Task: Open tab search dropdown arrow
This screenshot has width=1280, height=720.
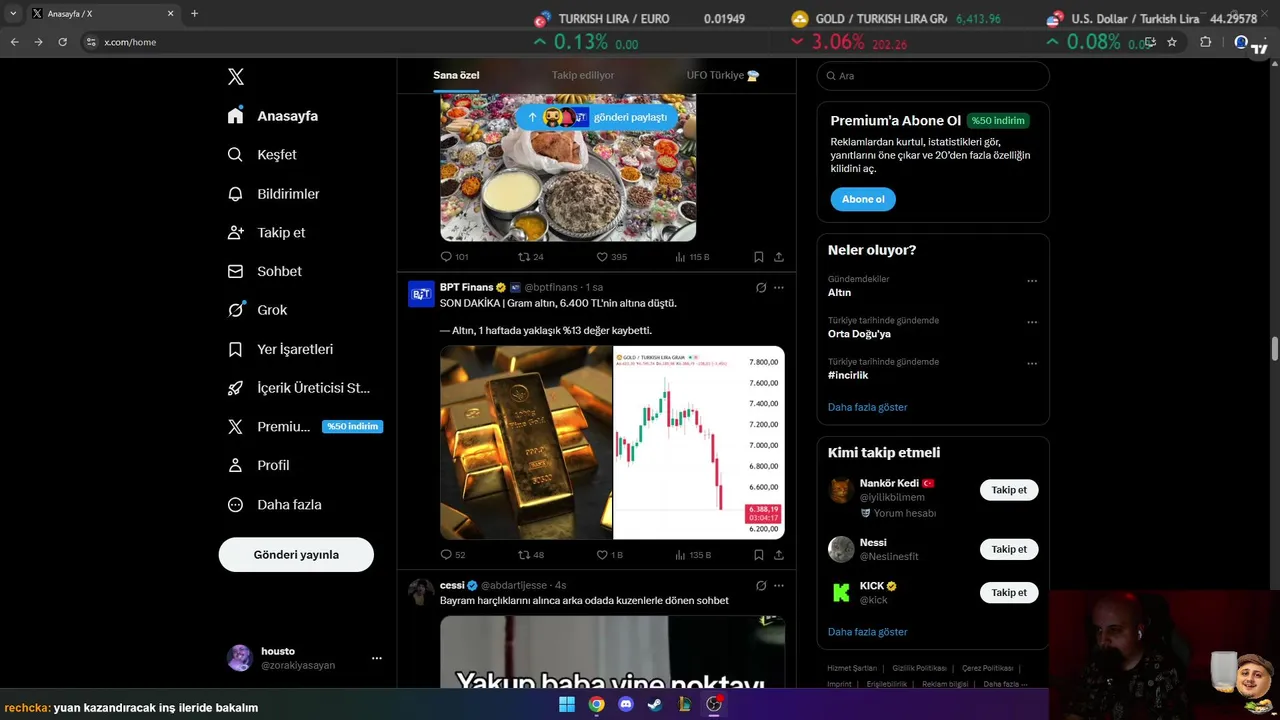Action: (13, 14)
